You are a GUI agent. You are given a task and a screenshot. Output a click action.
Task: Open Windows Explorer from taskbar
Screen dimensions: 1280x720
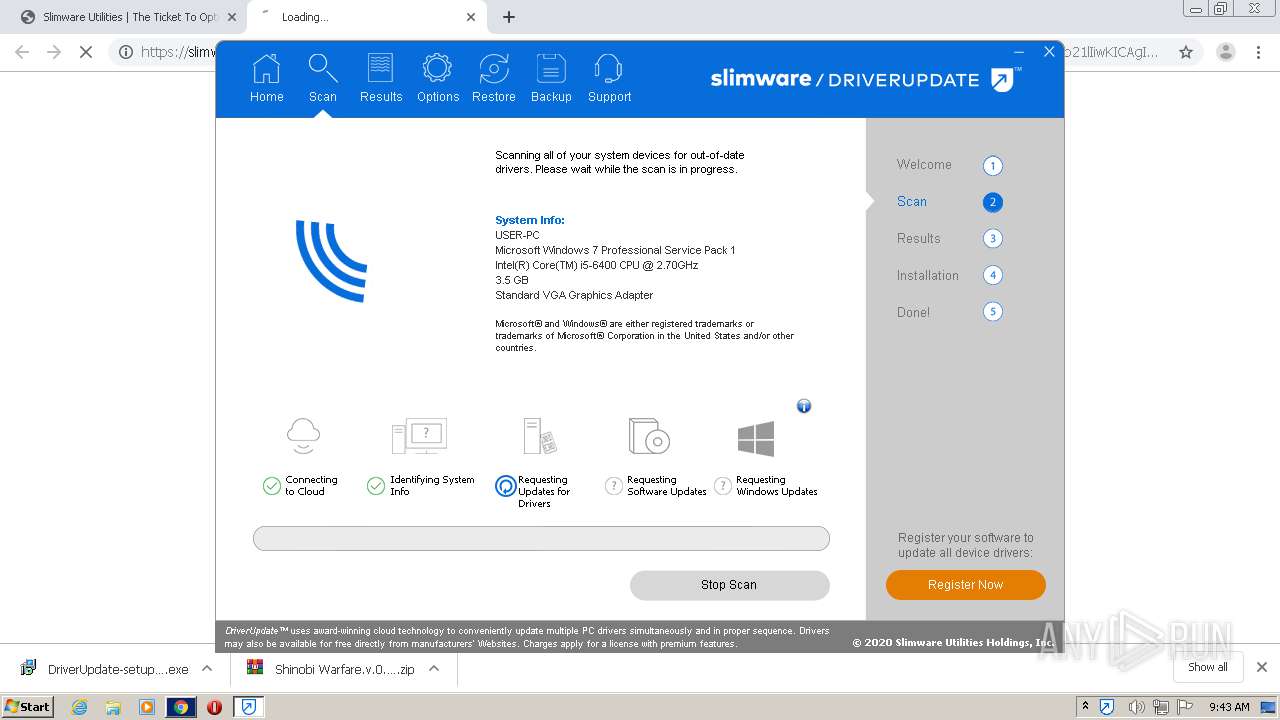coord(113,707)
